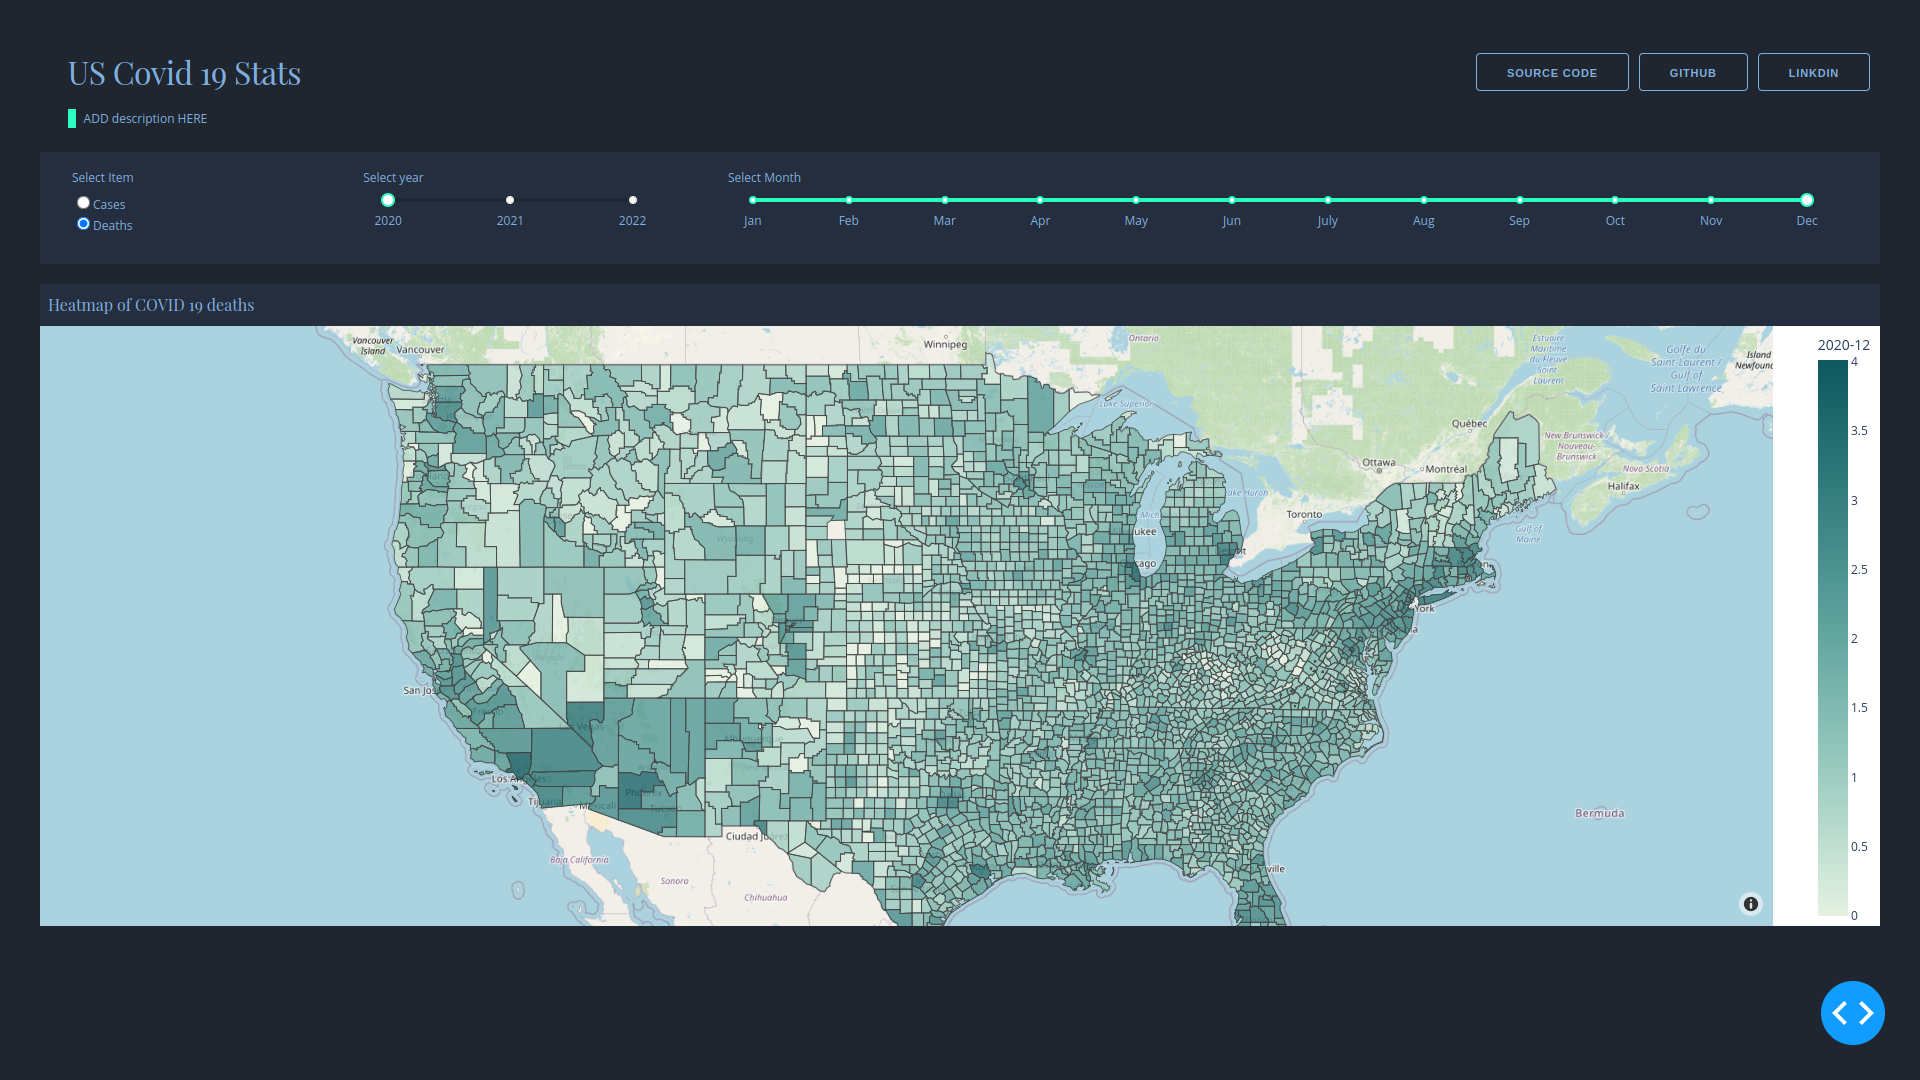Set the year slider to 2022
The image size is (1920, 1080).
(x=632, y=200)
